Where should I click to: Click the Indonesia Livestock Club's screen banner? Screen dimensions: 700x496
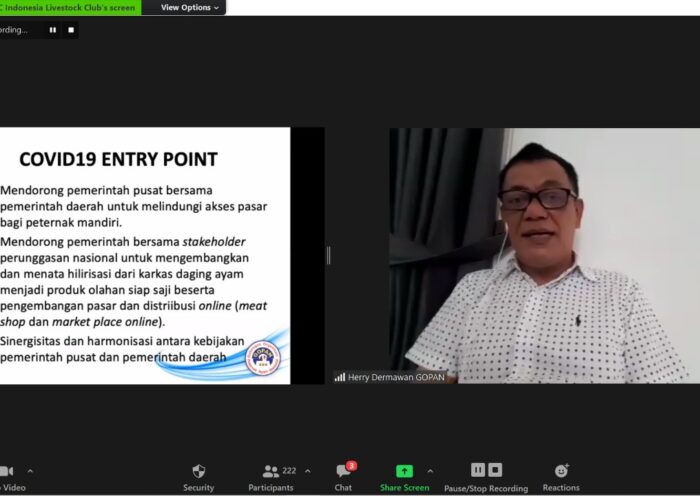click(70, 7)
